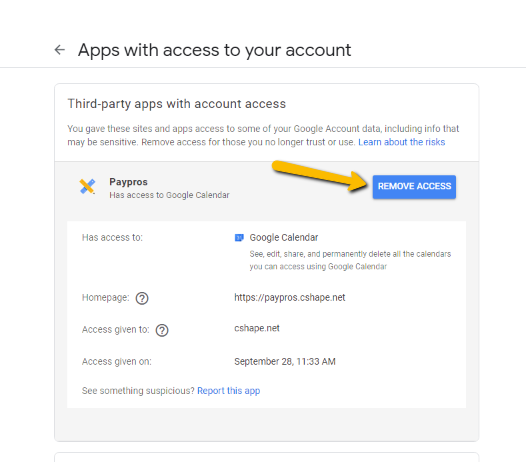Viewport: 526px width, 462px height.
Task: Click the 'Apps with access to your account' heading
Action: click(x=214, y=50)
